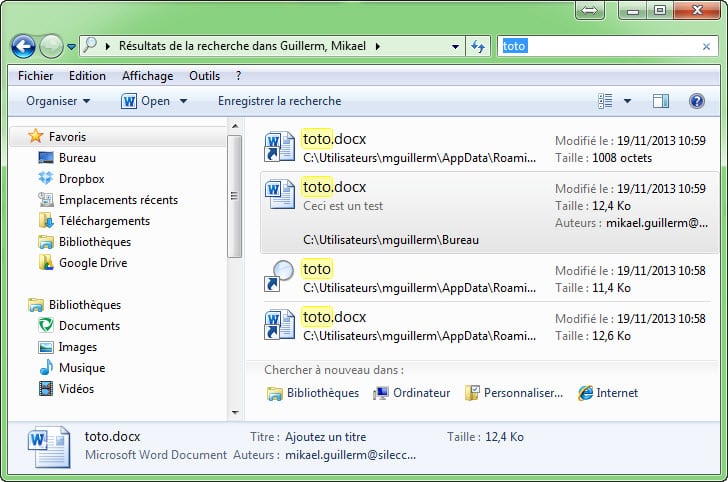The height and width of the screenshot is (482, 728).
Task: Open Téléchargements folder
Action: [104, 221]
